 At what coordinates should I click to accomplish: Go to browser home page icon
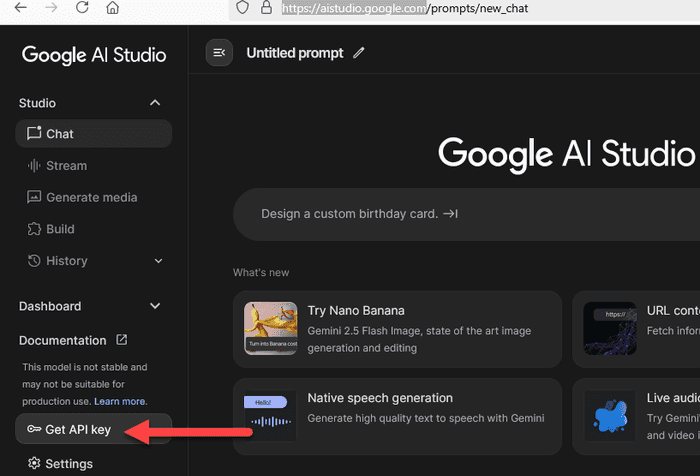coord(113,9)
